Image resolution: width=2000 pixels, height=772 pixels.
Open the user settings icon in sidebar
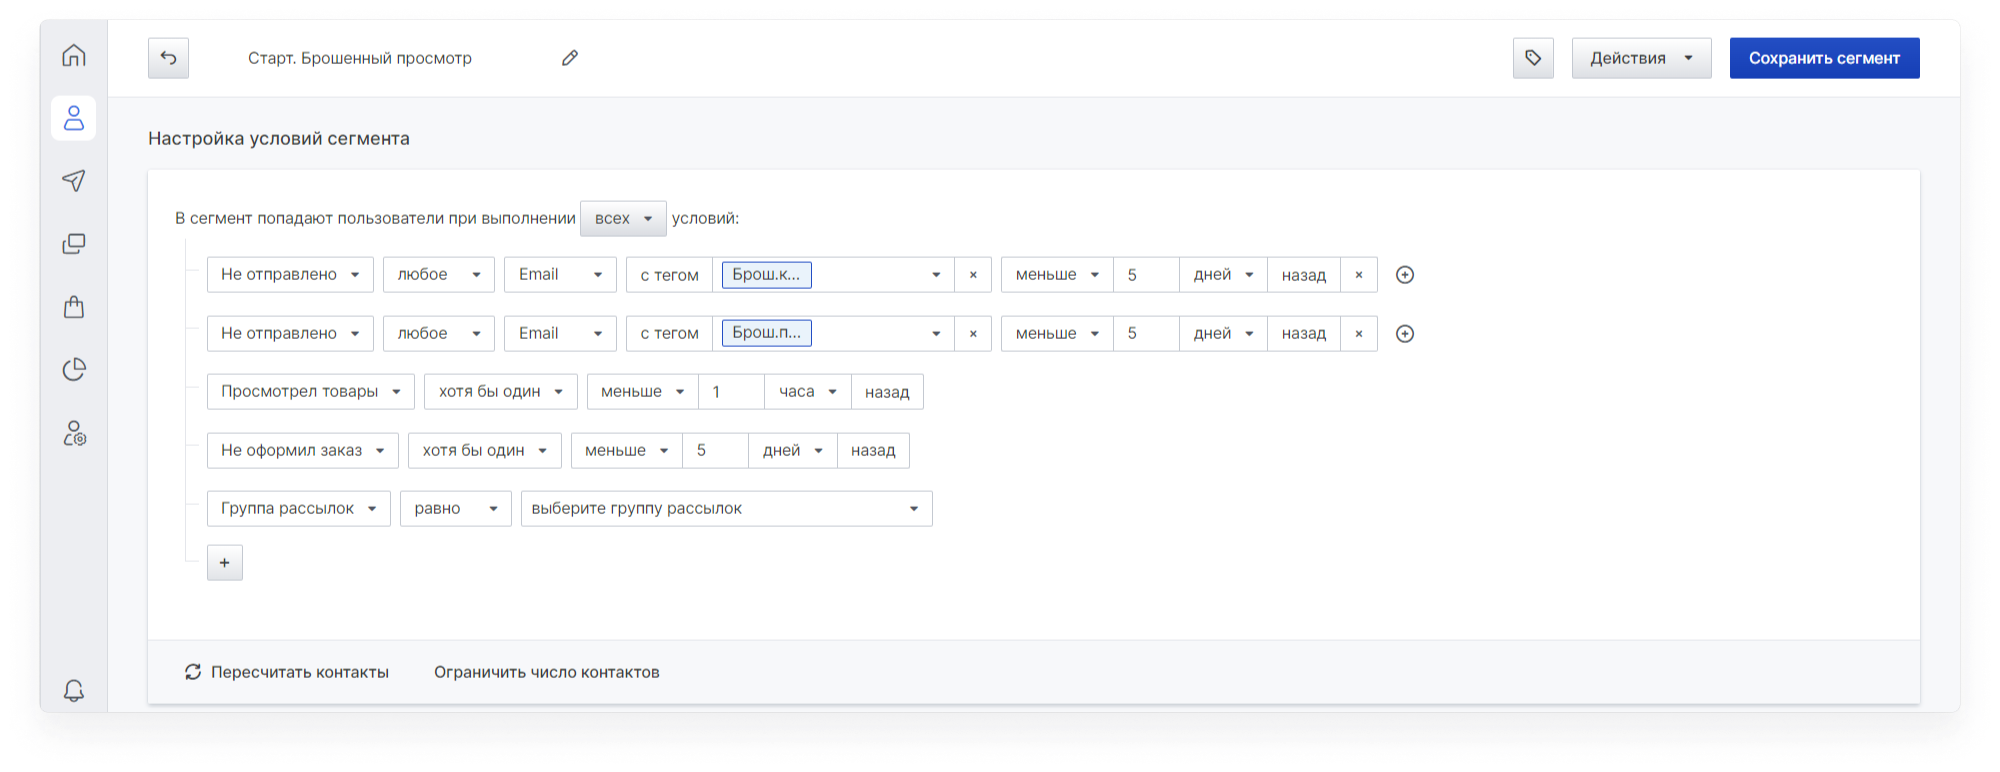click(x=74, y=432)
